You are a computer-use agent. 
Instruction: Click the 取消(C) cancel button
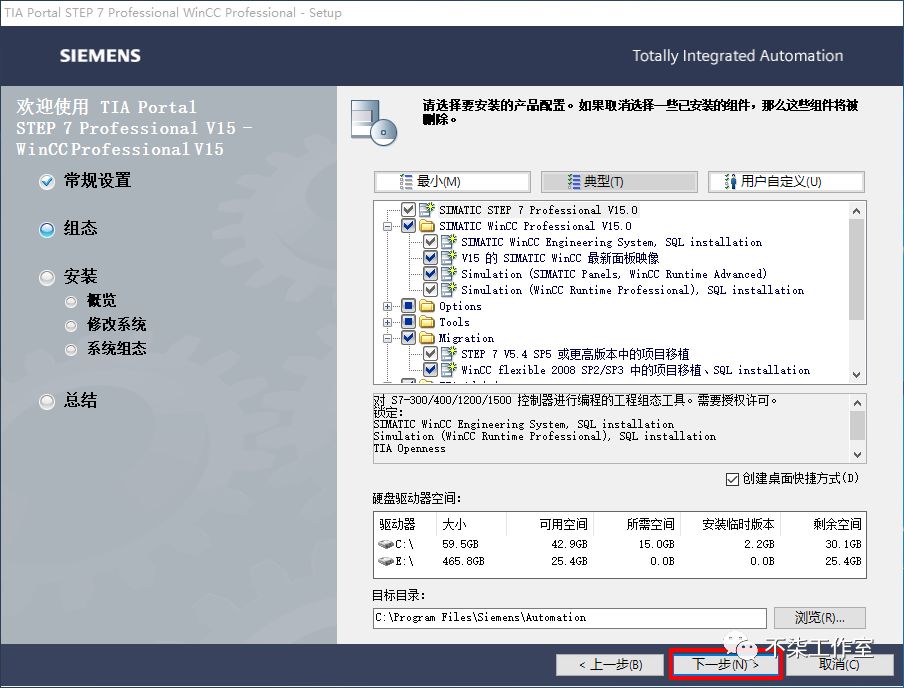click(x=839, y=664)
